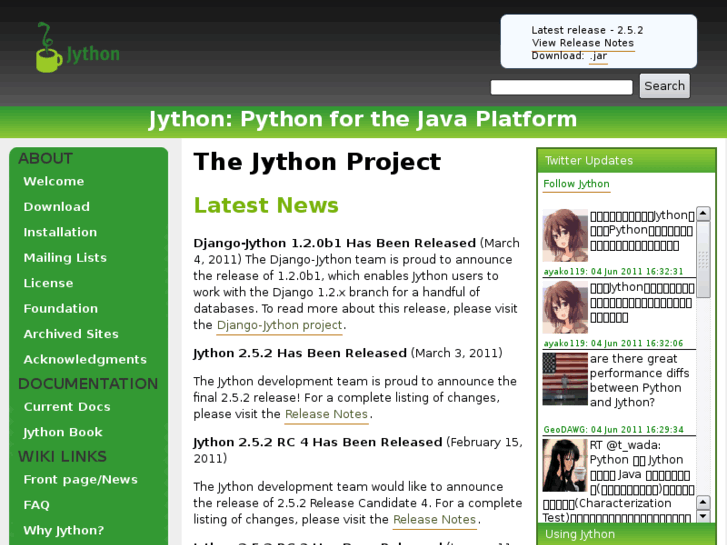
Task: Click the tweet about performance diffs between Python and Jython
Action: coord(639,380)
